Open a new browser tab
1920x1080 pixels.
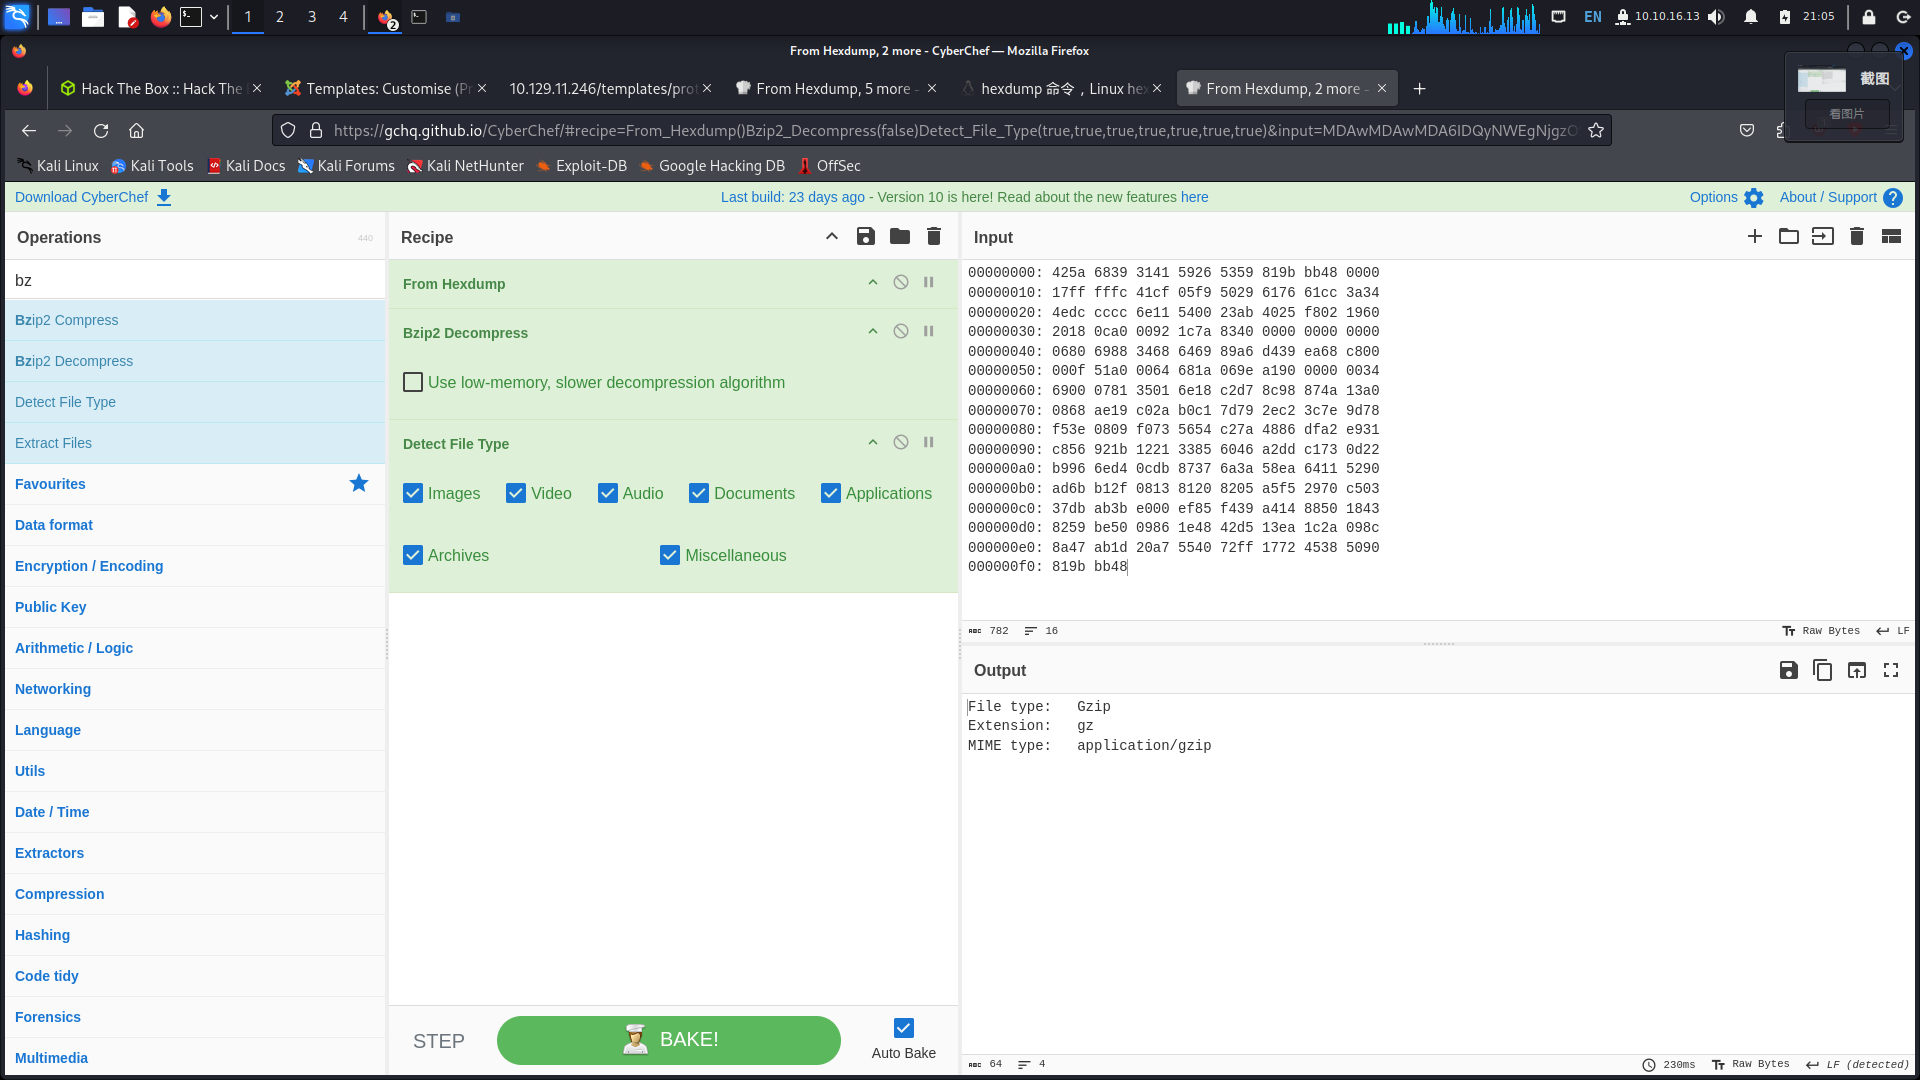click(1419, 89)
